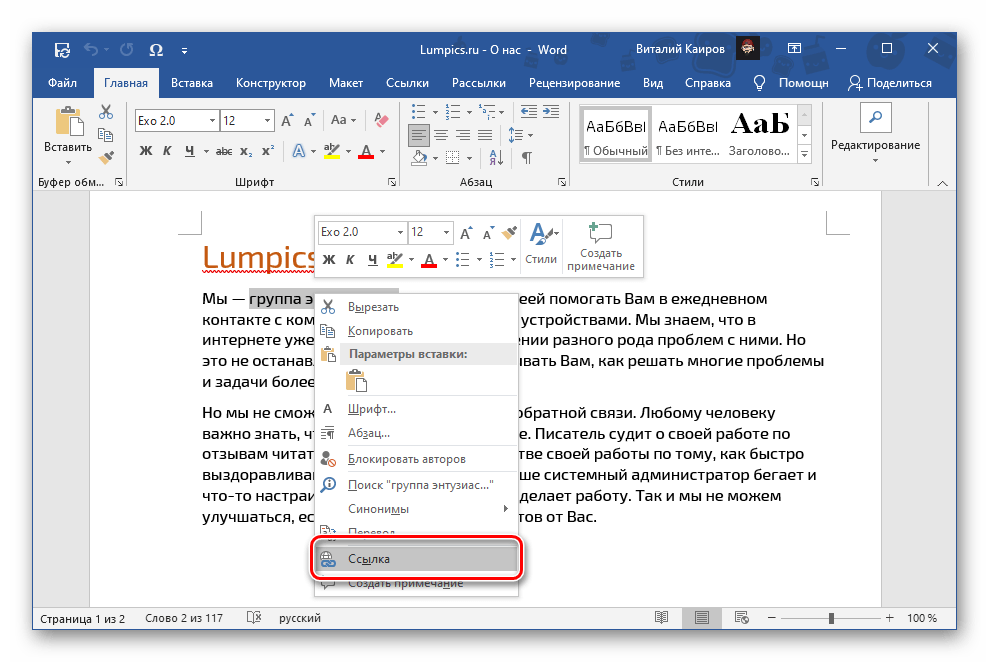Apply red font color in ribbon
This screenshot has width=989, height=662.
coord(365,151)
